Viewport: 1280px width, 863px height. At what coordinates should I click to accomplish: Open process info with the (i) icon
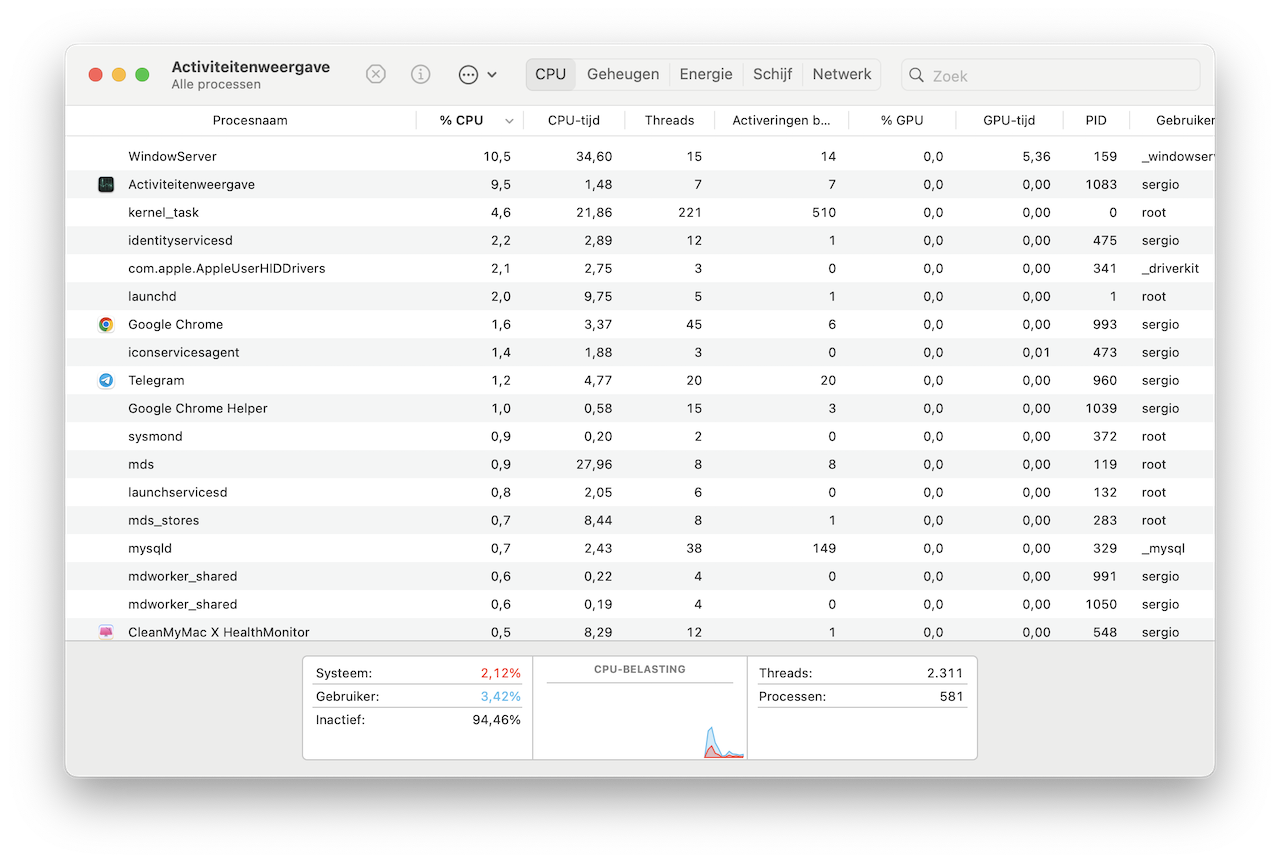click(421, 74)
